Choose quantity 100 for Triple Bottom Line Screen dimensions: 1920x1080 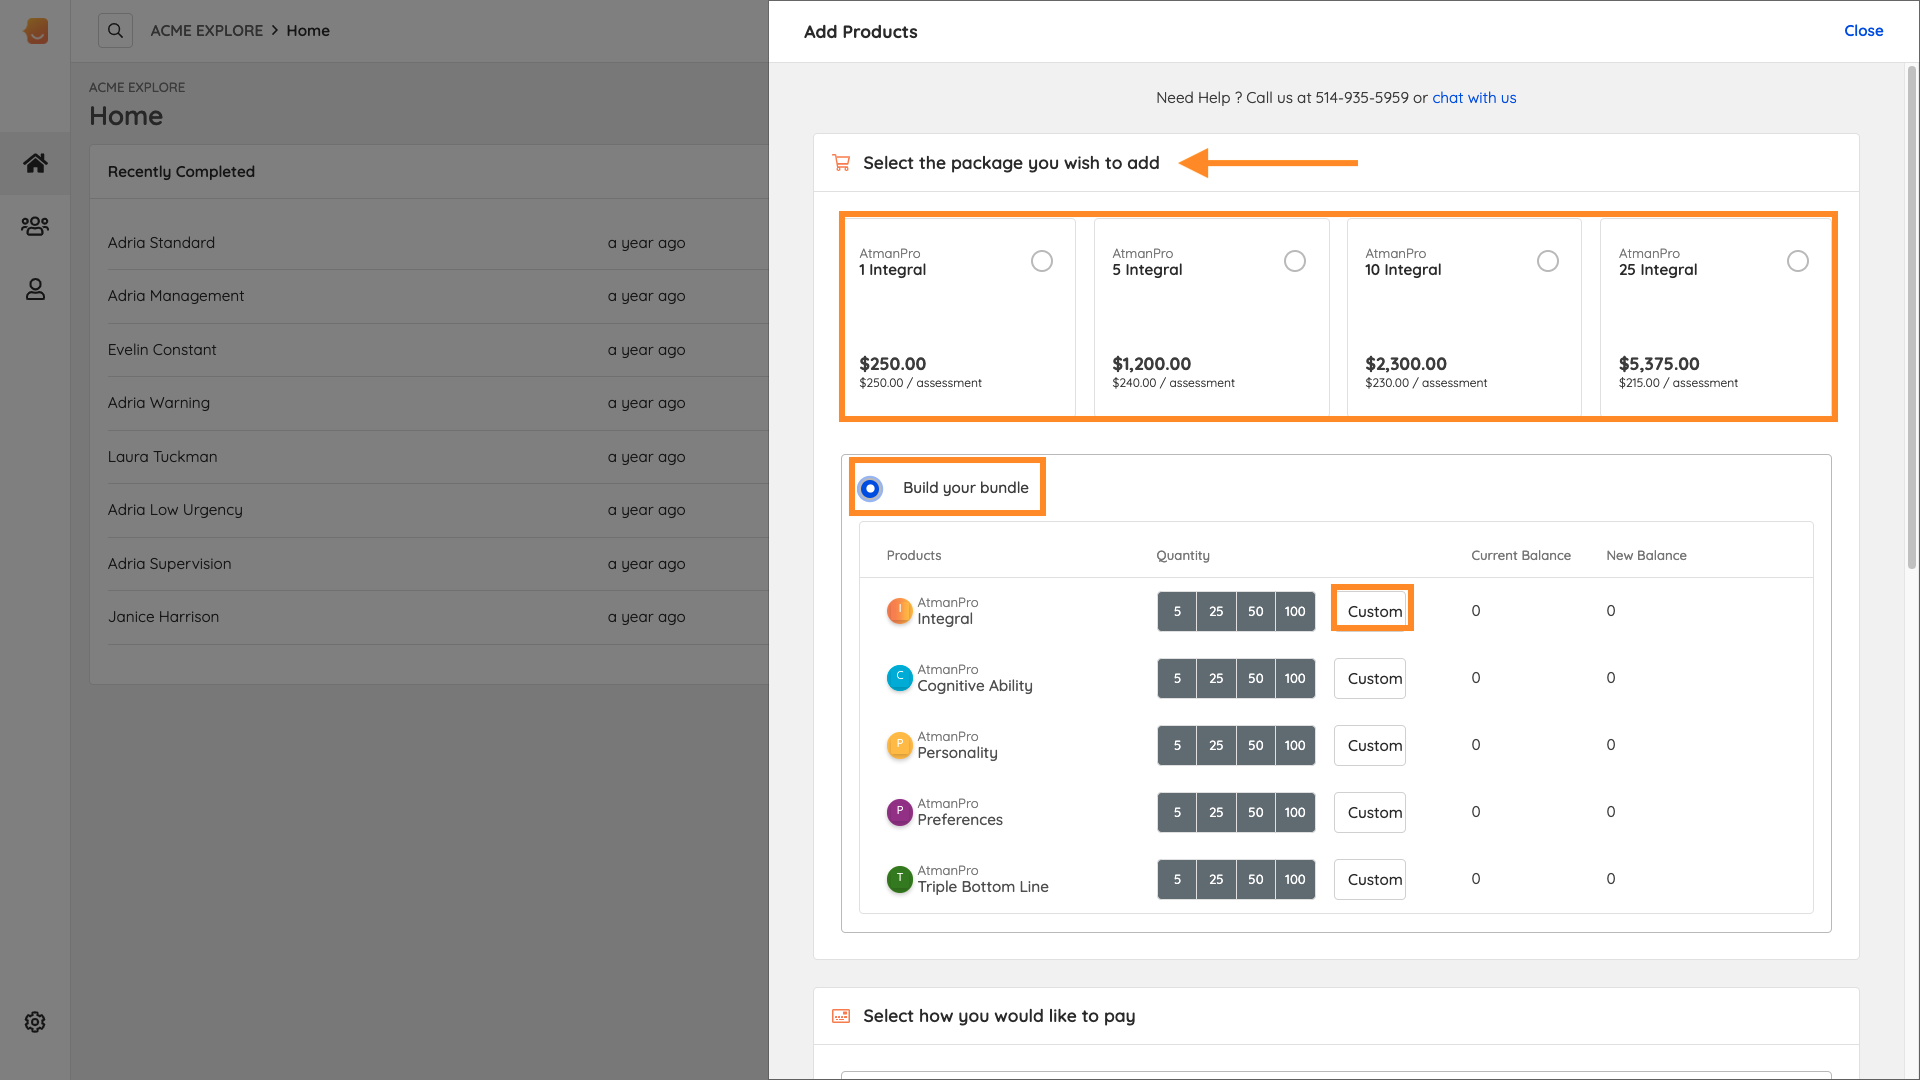pos(1295,879)
